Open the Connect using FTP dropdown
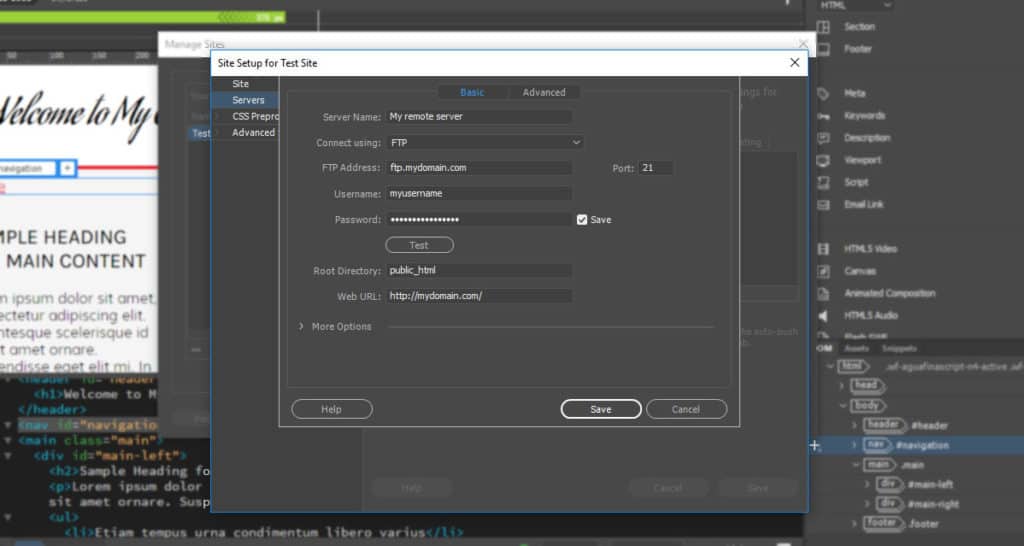 pyautogui.click(x=485, y=142)
